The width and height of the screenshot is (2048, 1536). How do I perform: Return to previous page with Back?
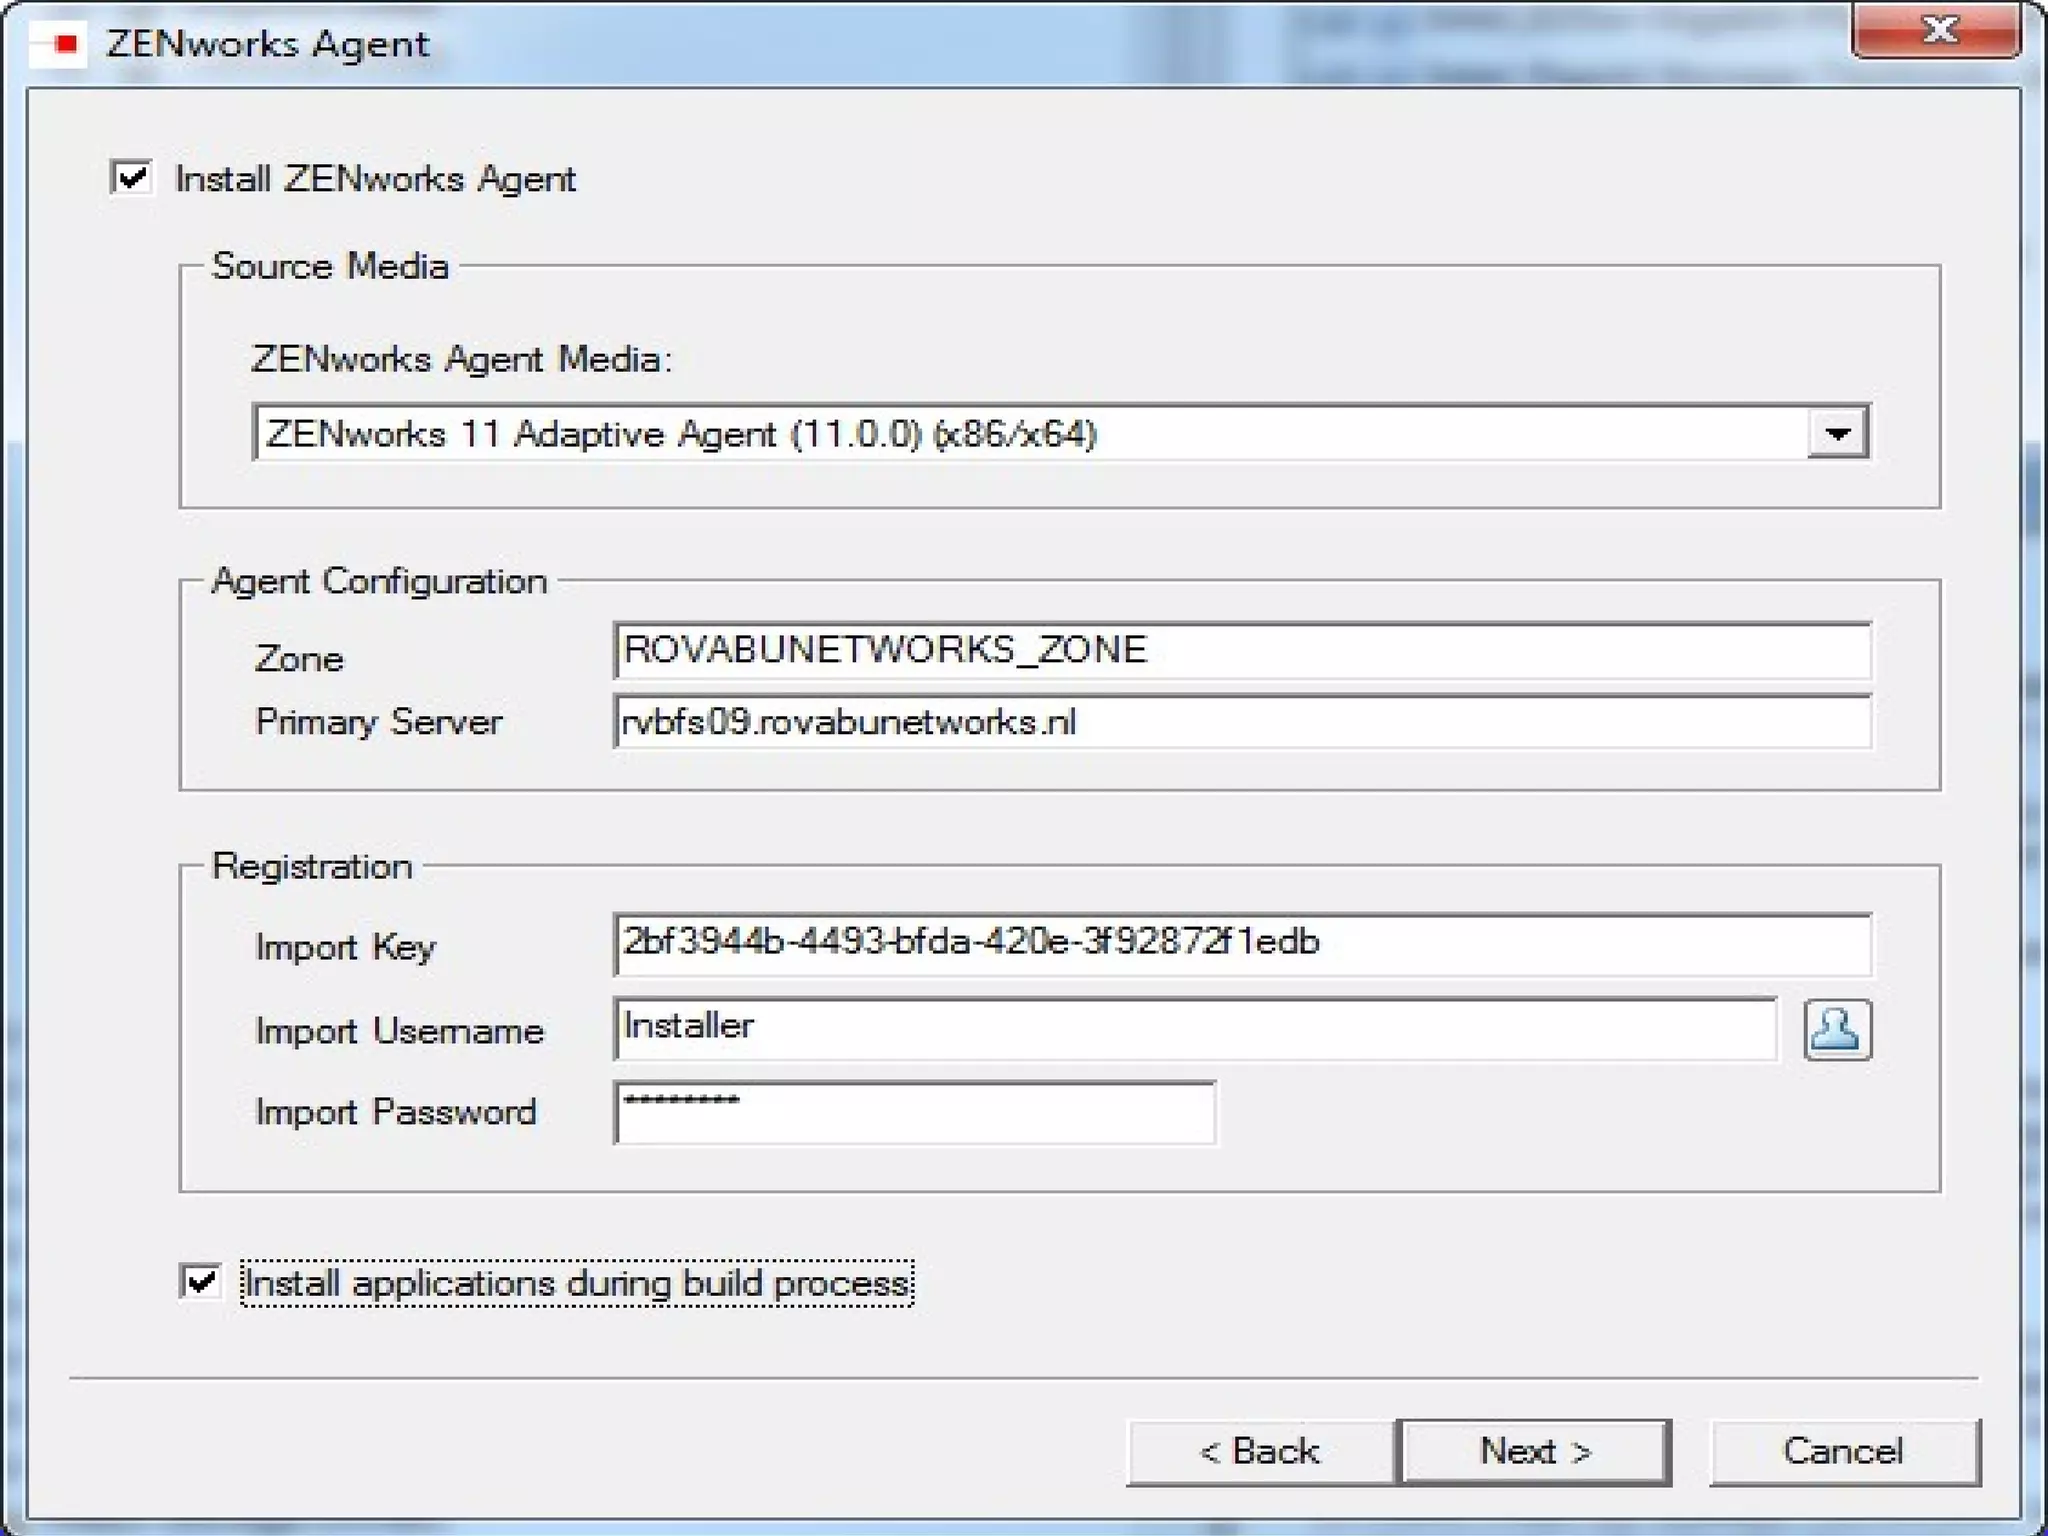(1260, 1451)
